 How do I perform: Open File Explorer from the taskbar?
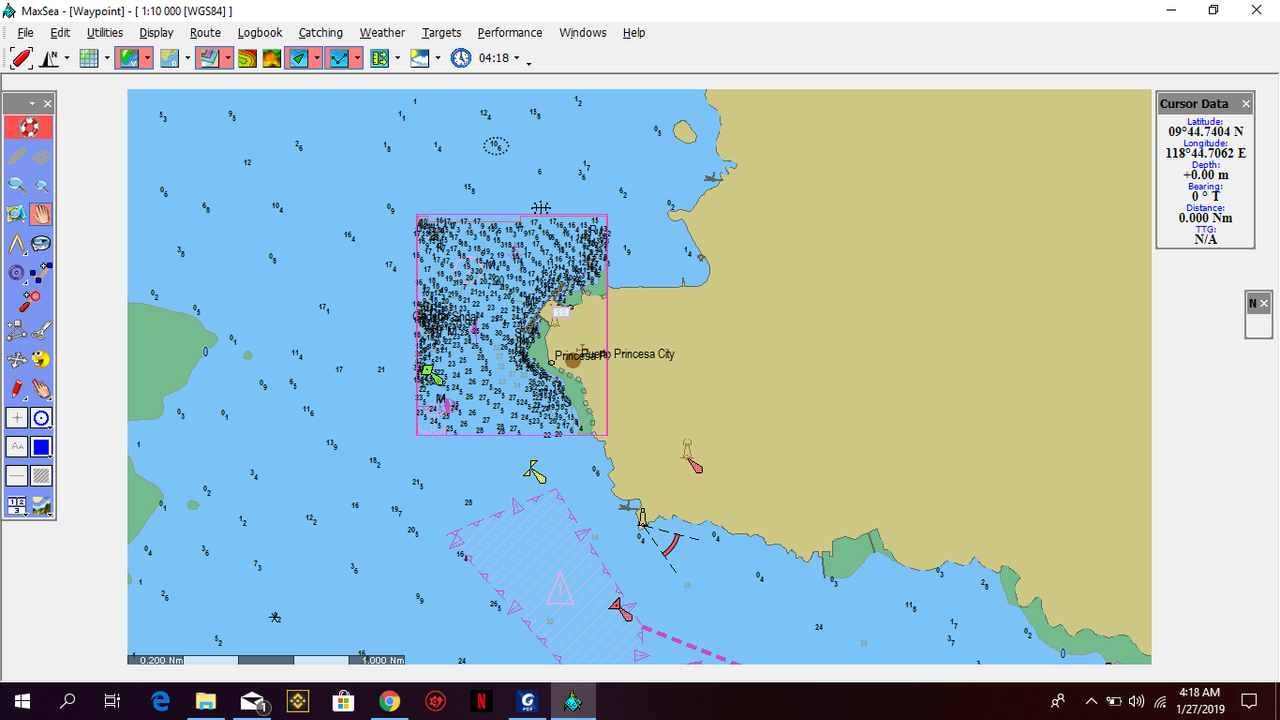pyautogui.click(x=206, y=701)
